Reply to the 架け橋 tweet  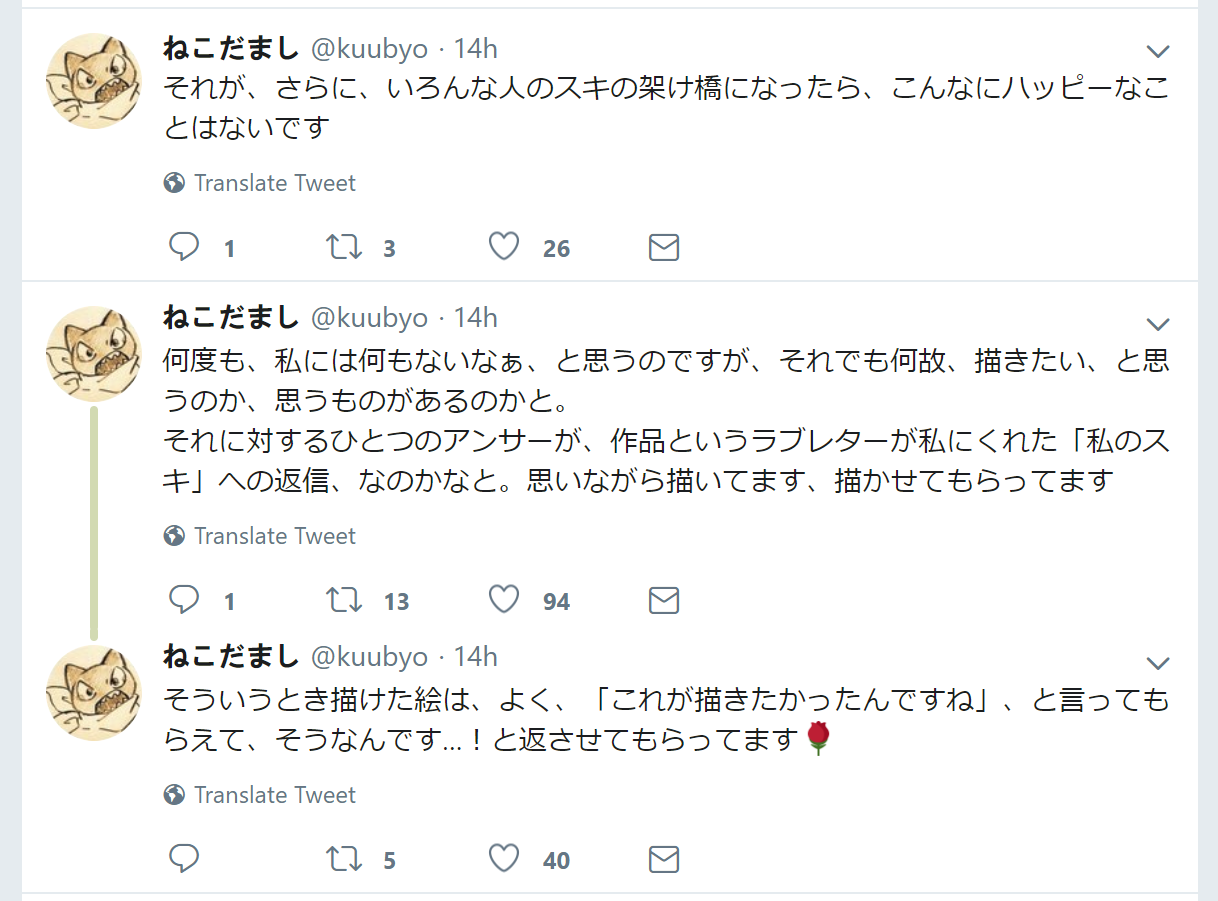[x=184, y=247]
